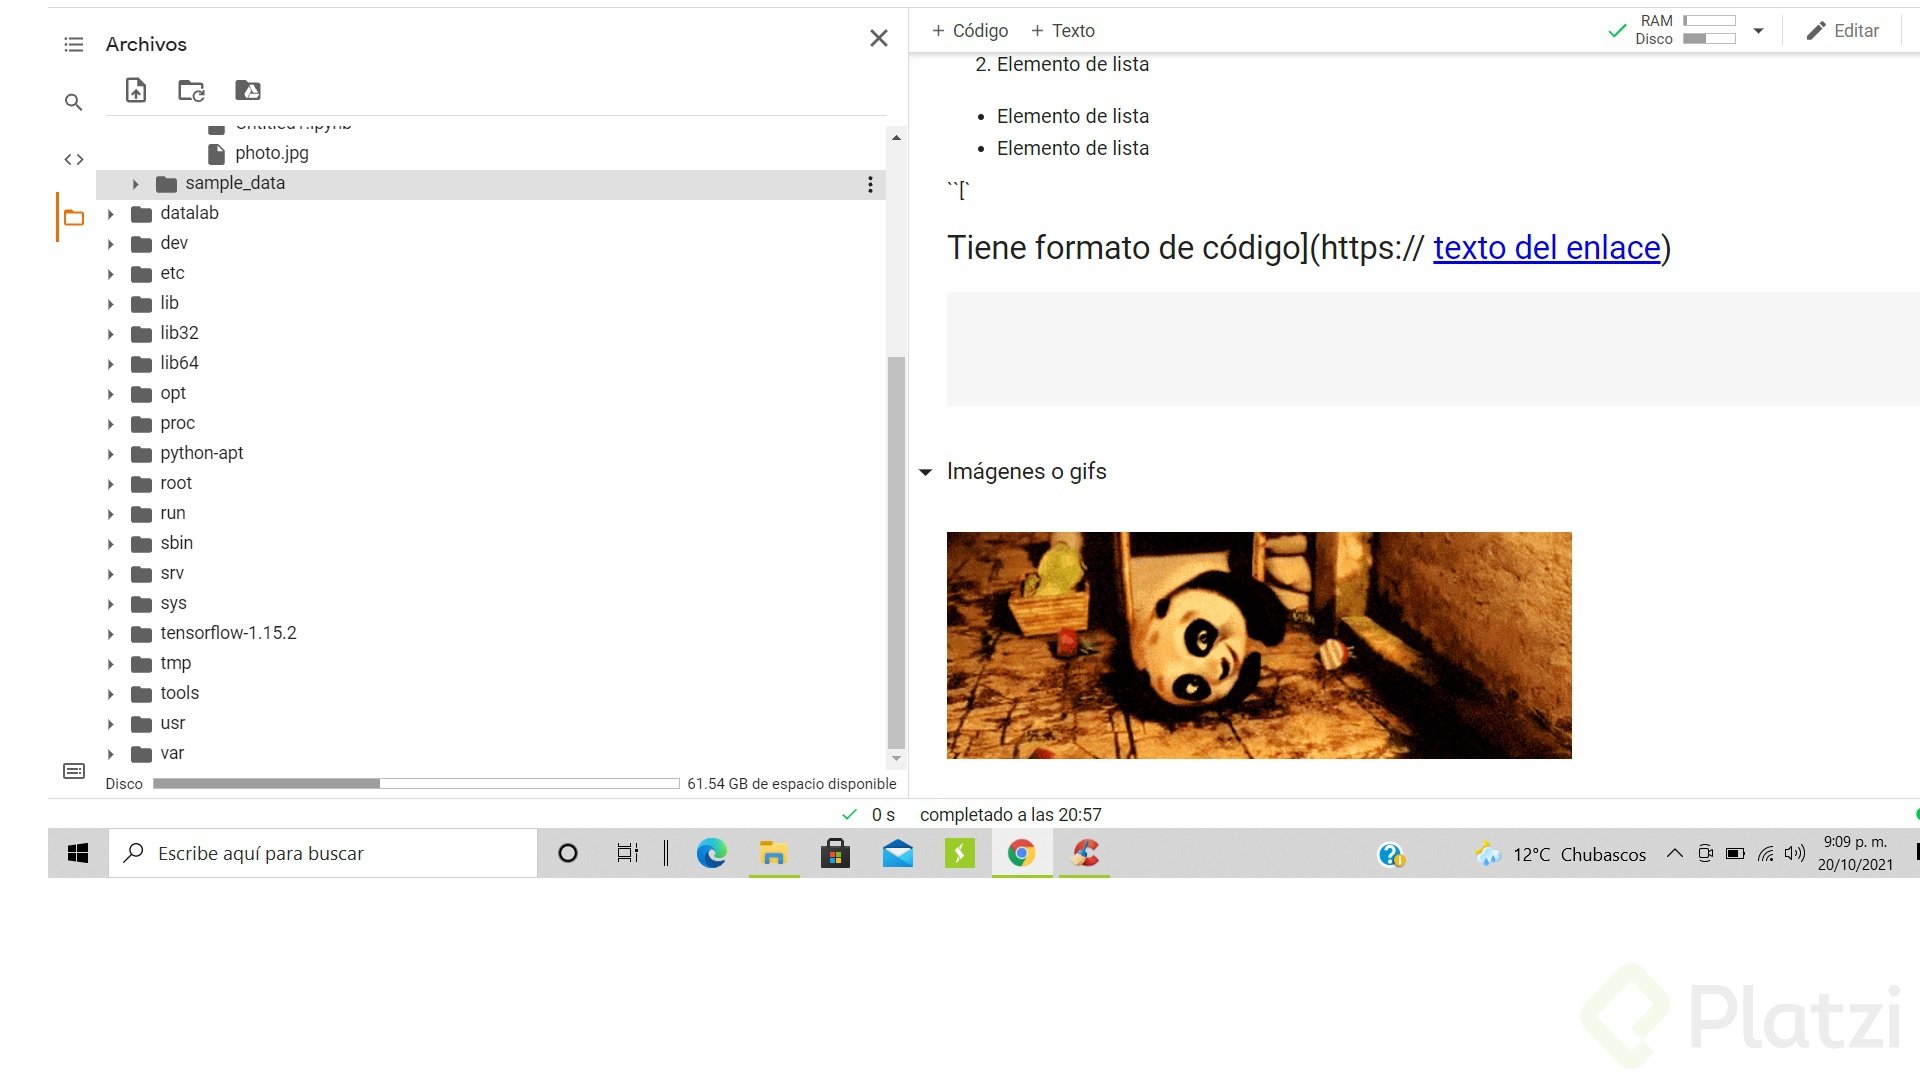This screenshot has width=1920, height=1080.
Task: Click the mount Google Drive icon
Action: [247, 91]
